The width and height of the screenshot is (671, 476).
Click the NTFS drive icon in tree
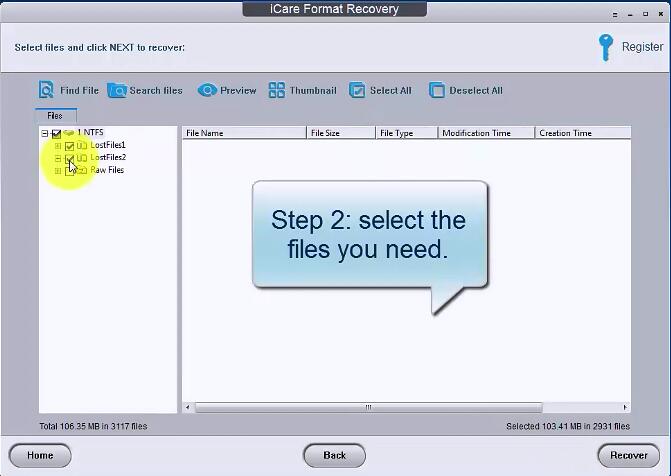[x=69, y=133]
